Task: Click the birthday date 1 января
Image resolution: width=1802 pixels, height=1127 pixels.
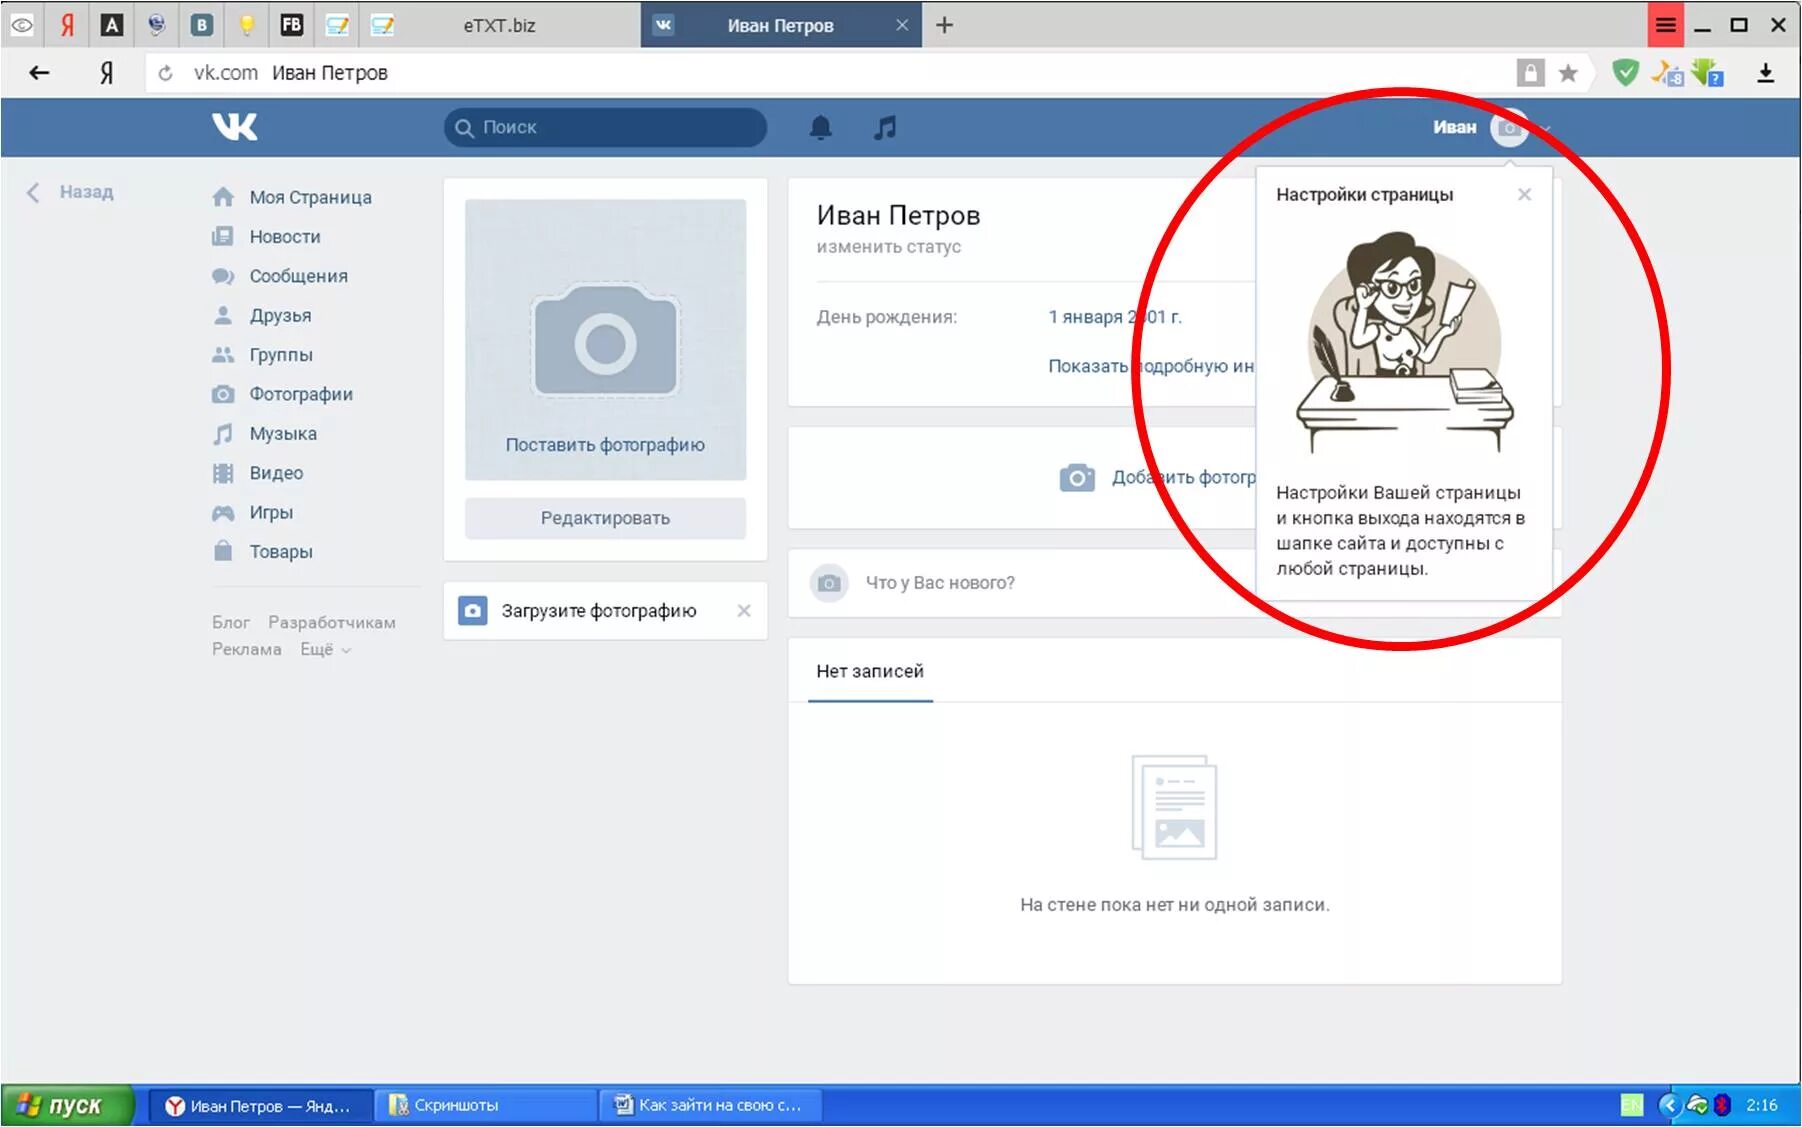Action: pos(1115,317)
